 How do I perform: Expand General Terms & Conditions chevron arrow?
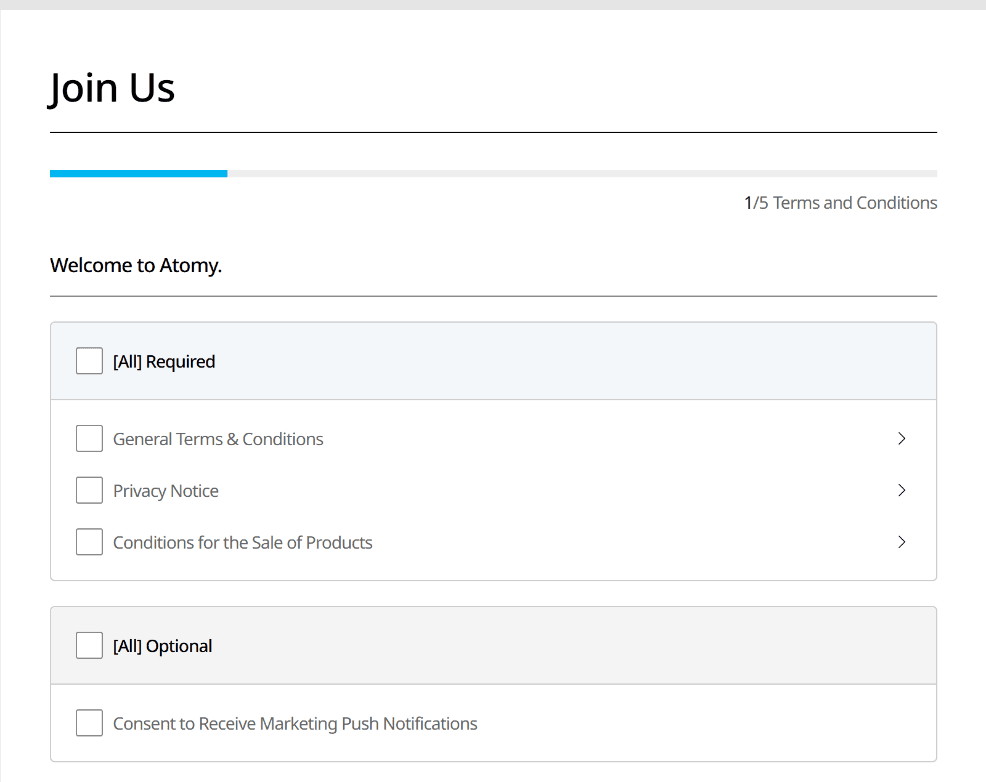pyautogui.click(x=902, y=438)
